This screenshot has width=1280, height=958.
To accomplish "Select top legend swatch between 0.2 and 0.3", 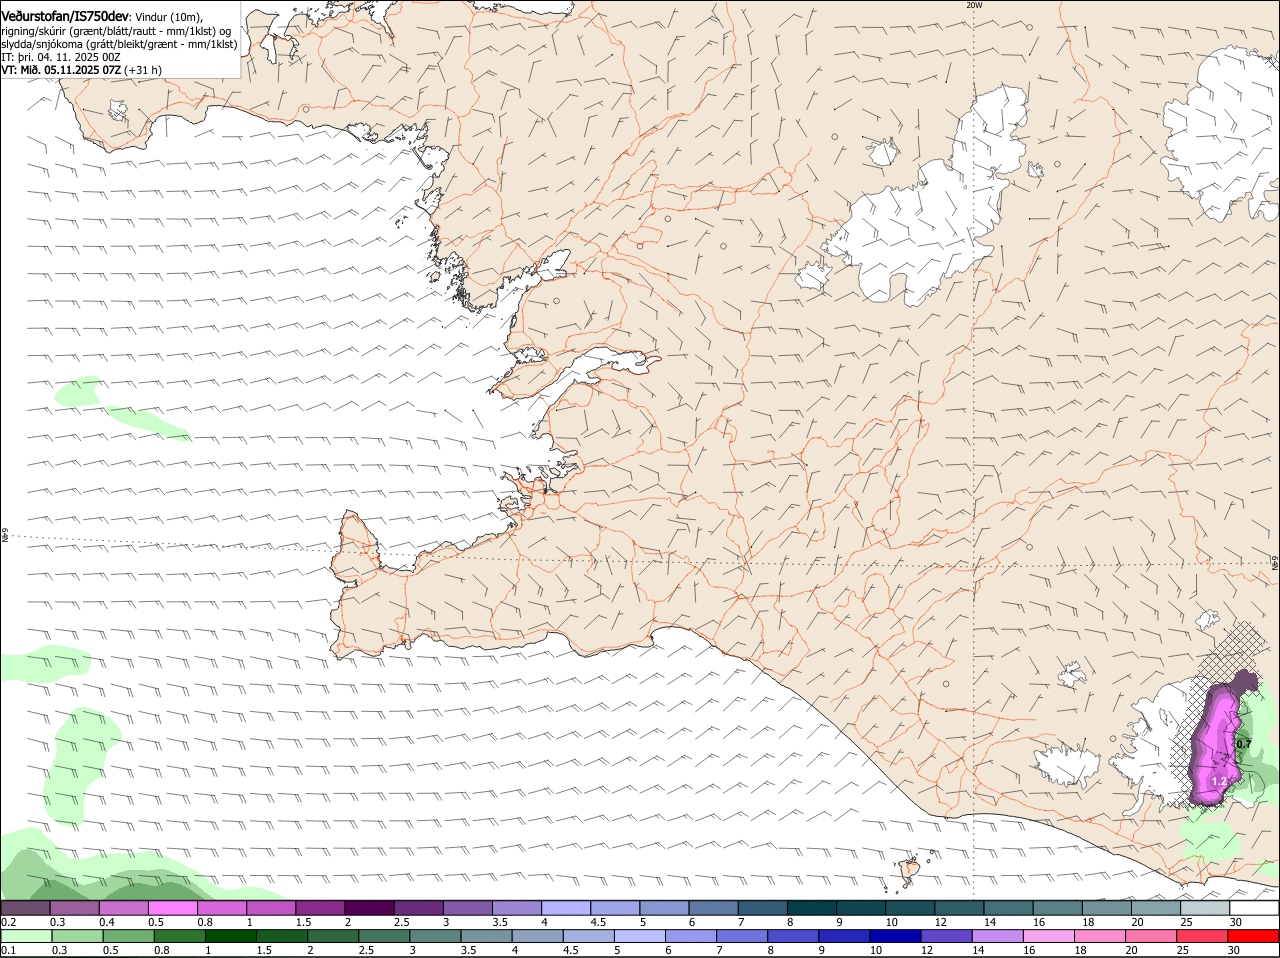I will tap(27, 908).
